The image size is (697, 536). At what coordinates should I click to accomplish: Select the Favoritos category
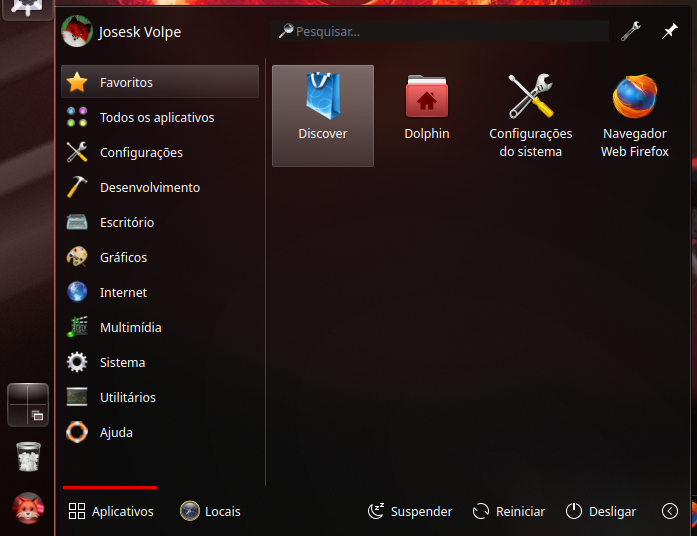coord(160,82)
